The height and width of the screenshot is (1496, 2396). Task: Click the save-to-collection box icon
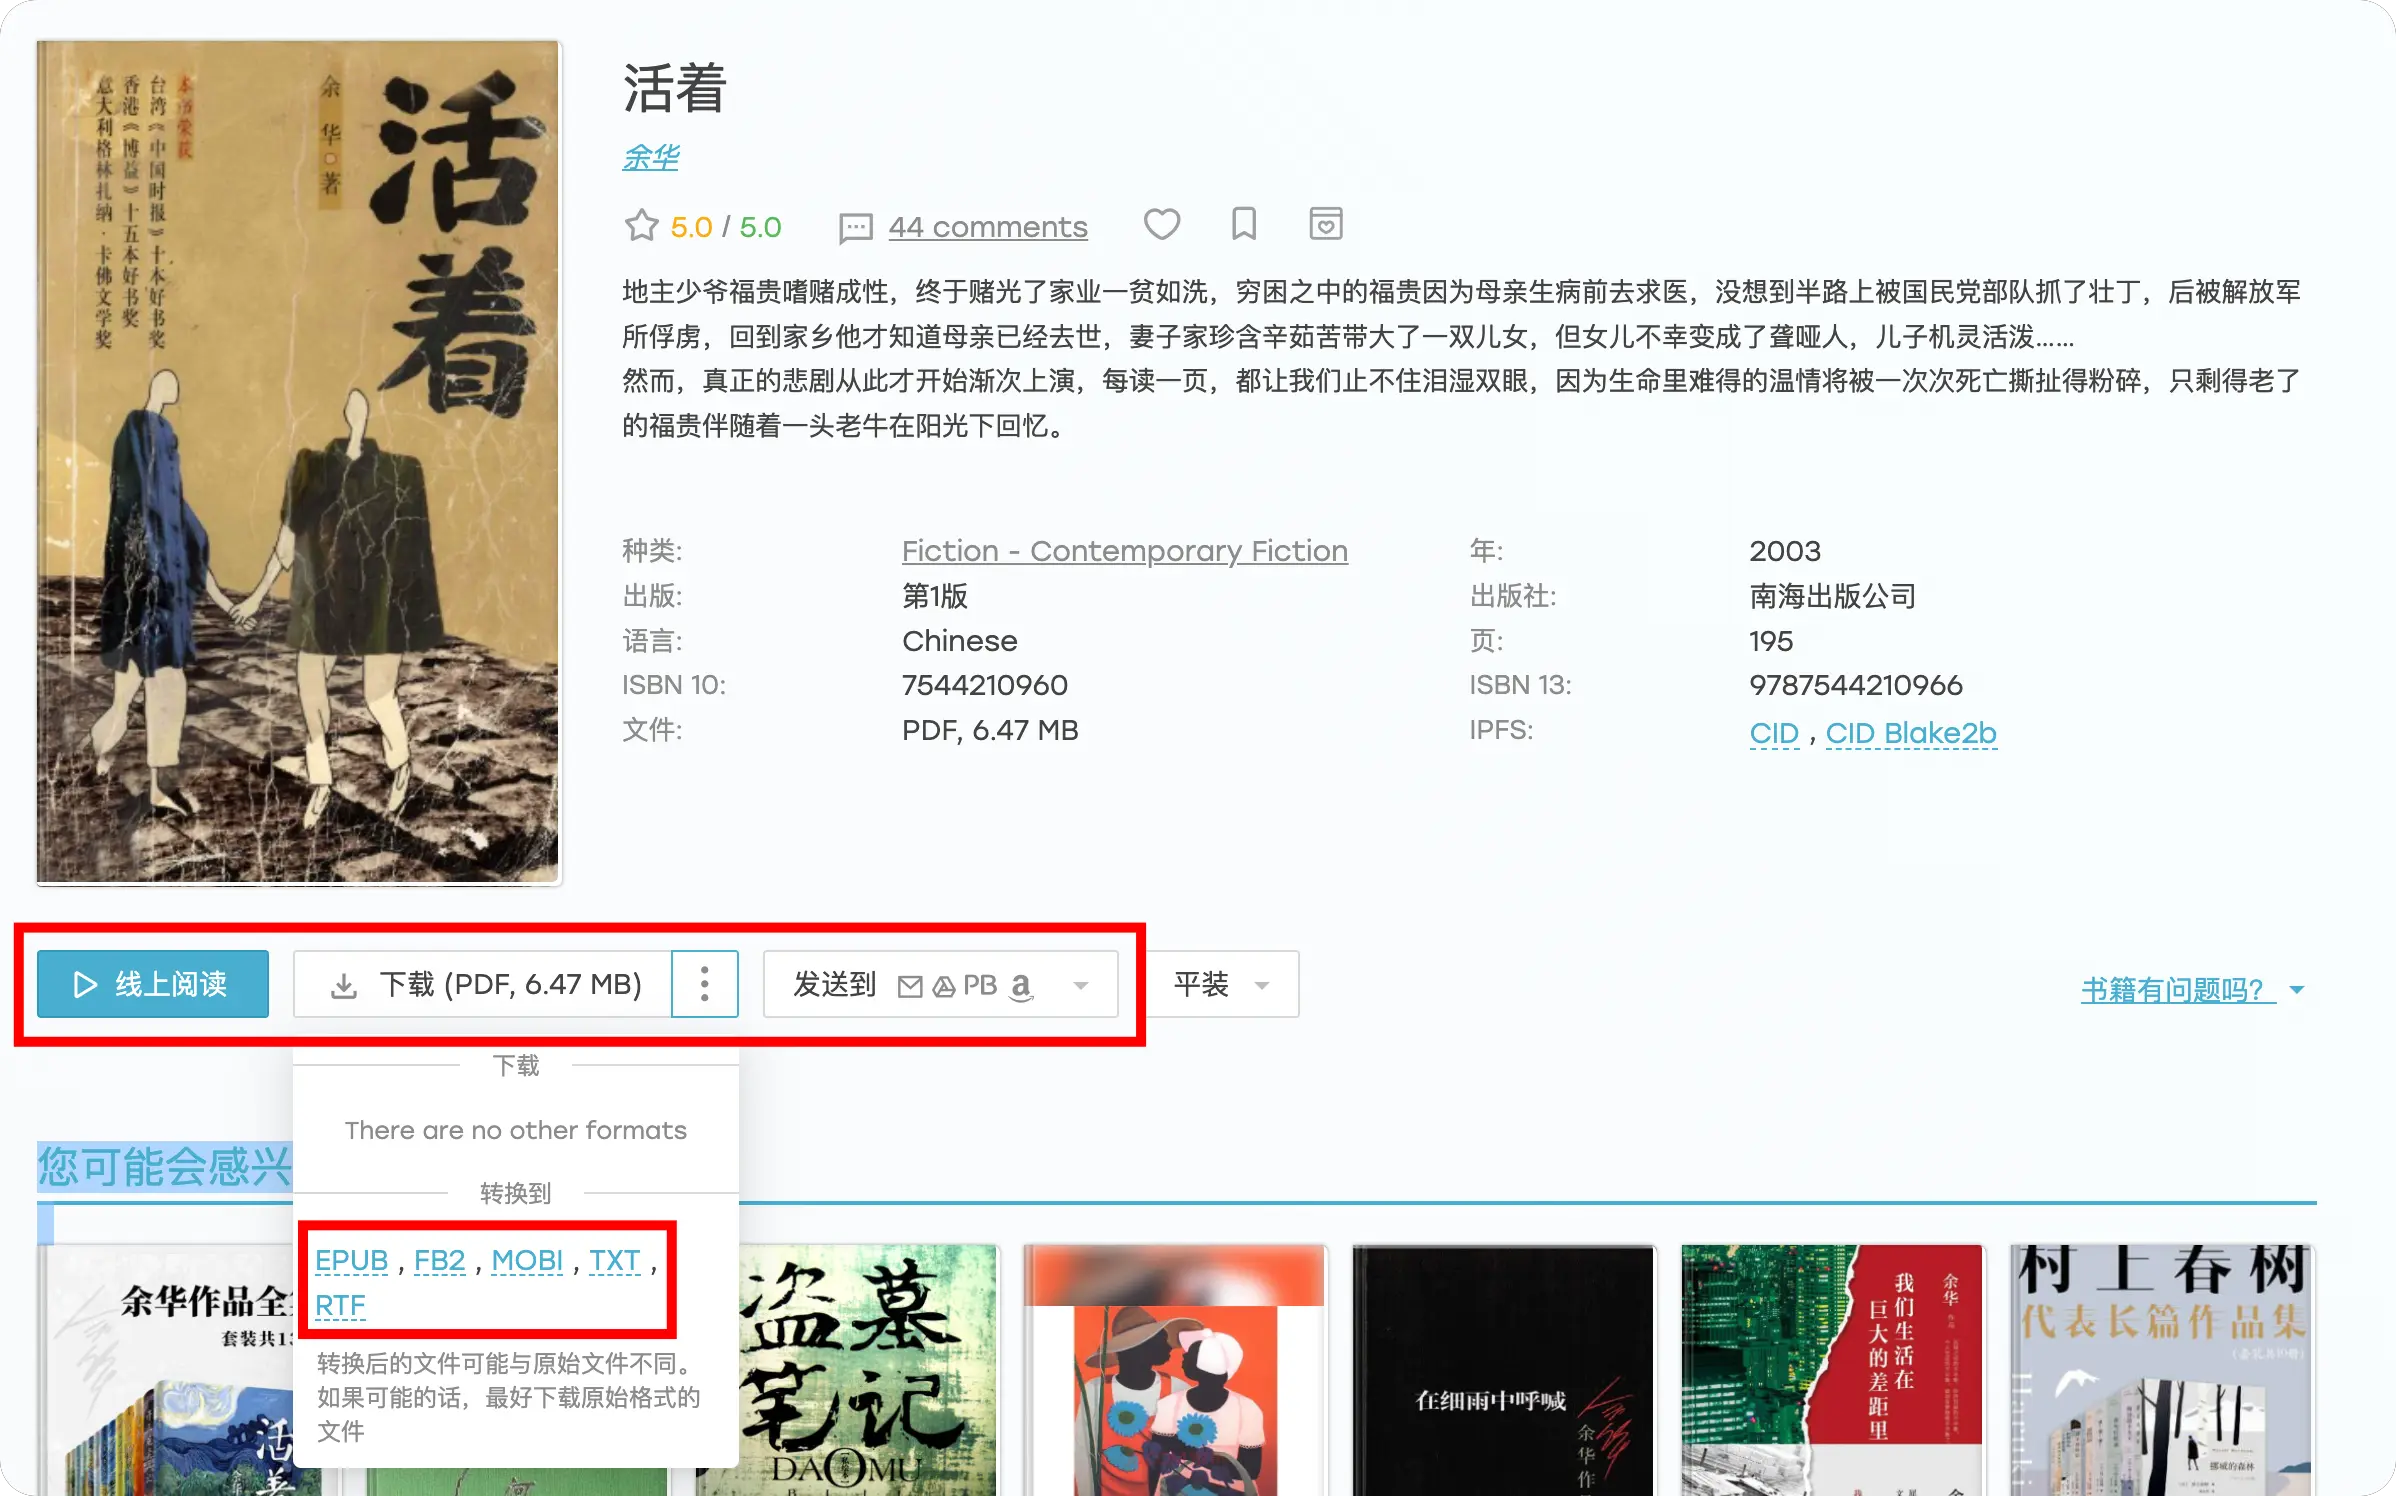pyautogui.click(x=1325, y=224)
